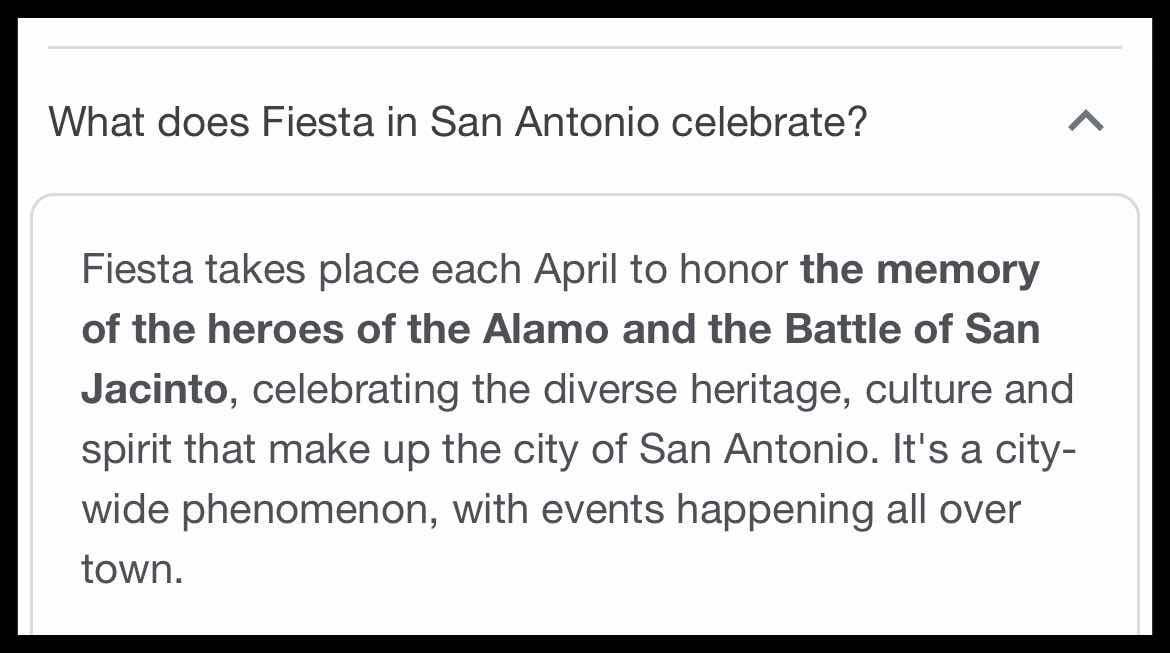Viewport: 1170px width, 653px height.
Task: Click the word 'phenomenon,' in the answer
Action: pyautogui.click(x=310, y=510)
